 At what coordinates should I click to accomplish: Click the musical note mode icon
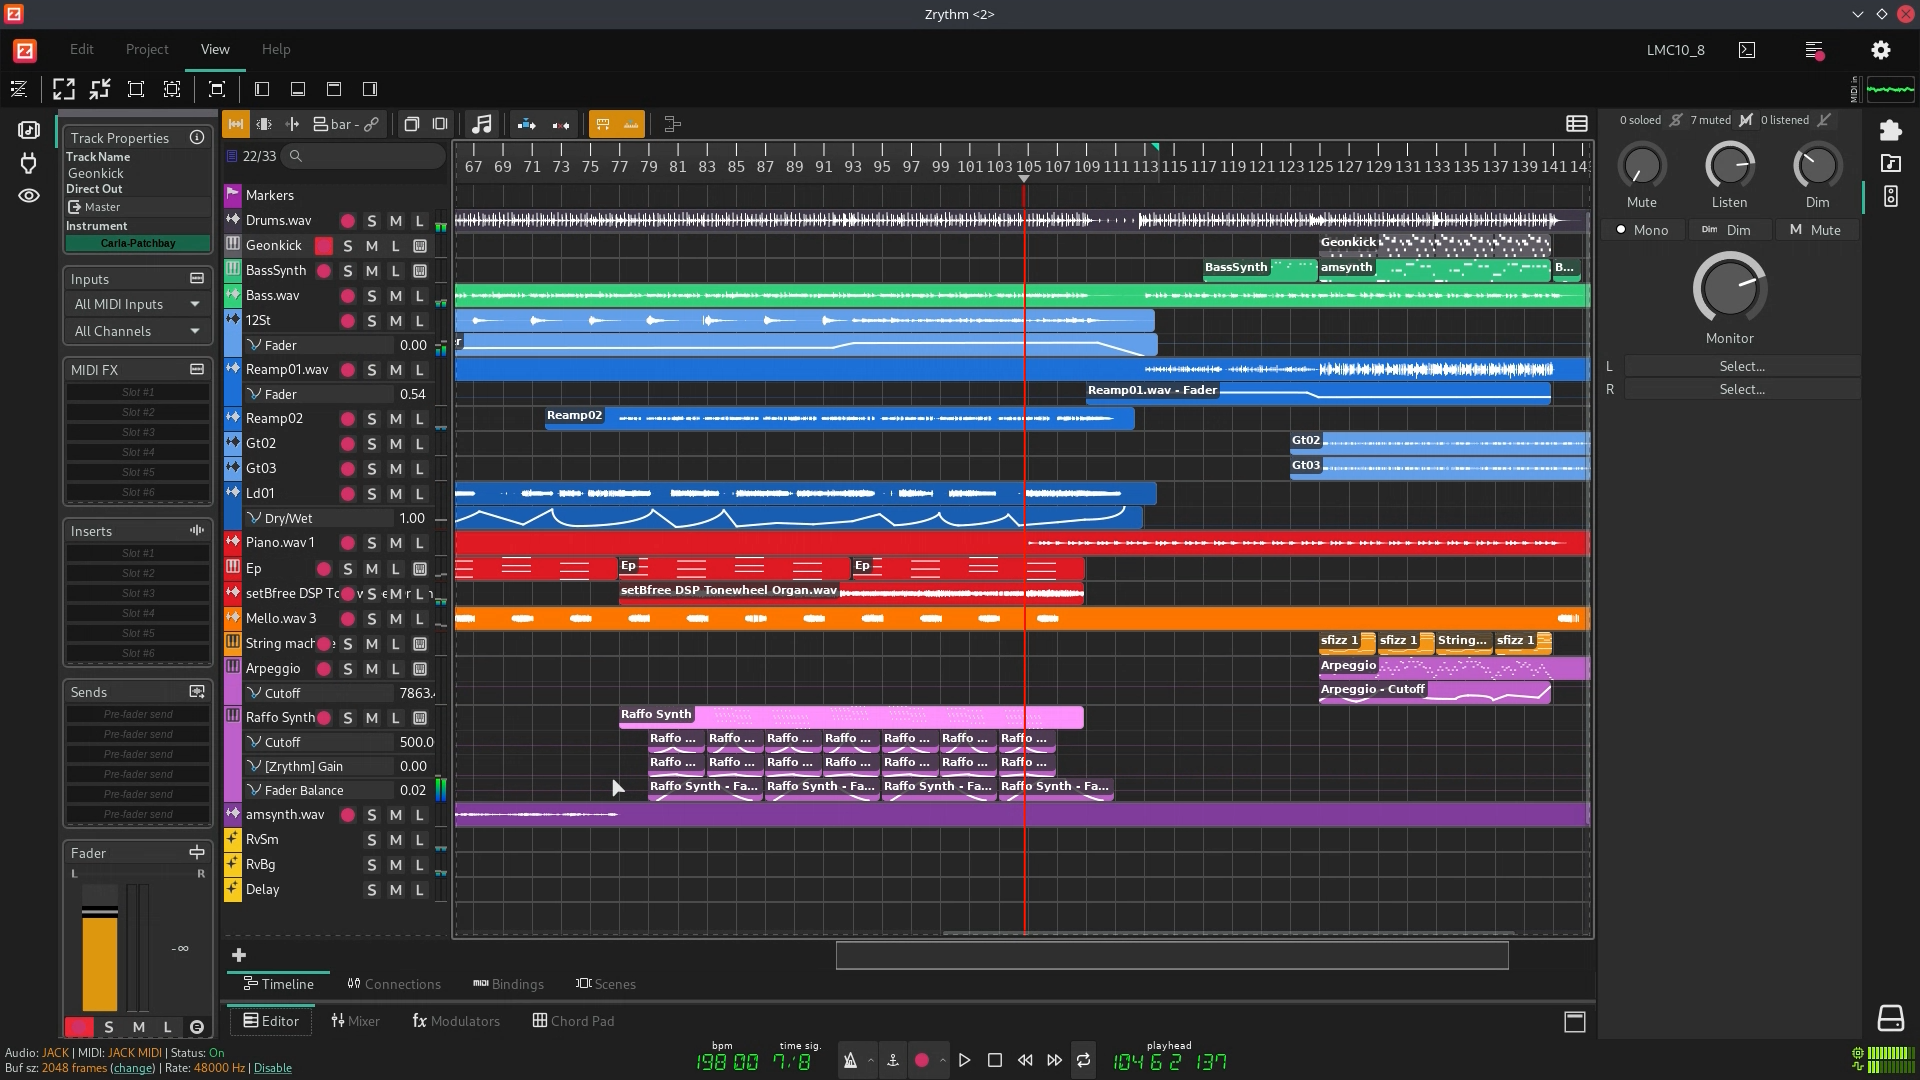point(481,124)
